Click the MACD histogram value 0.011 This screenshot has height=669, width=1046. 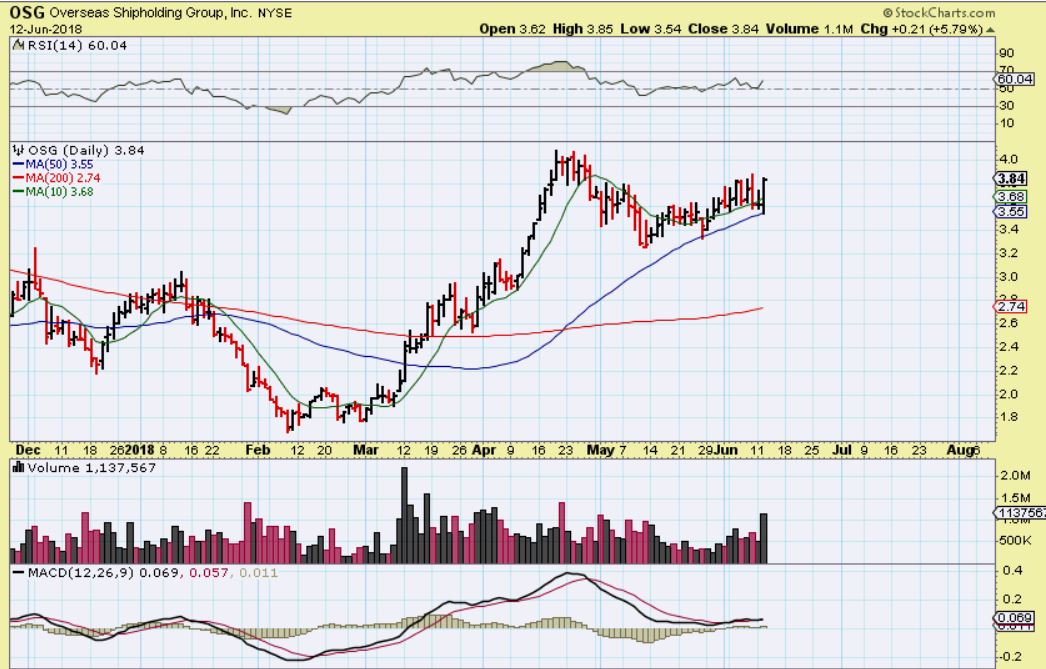257,573
